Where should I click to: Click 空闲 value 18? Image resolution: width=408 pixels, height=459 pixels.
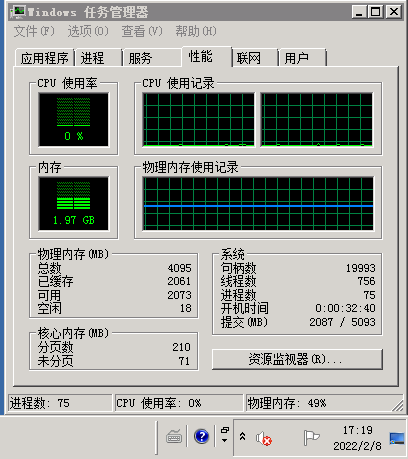coord(186,308)
